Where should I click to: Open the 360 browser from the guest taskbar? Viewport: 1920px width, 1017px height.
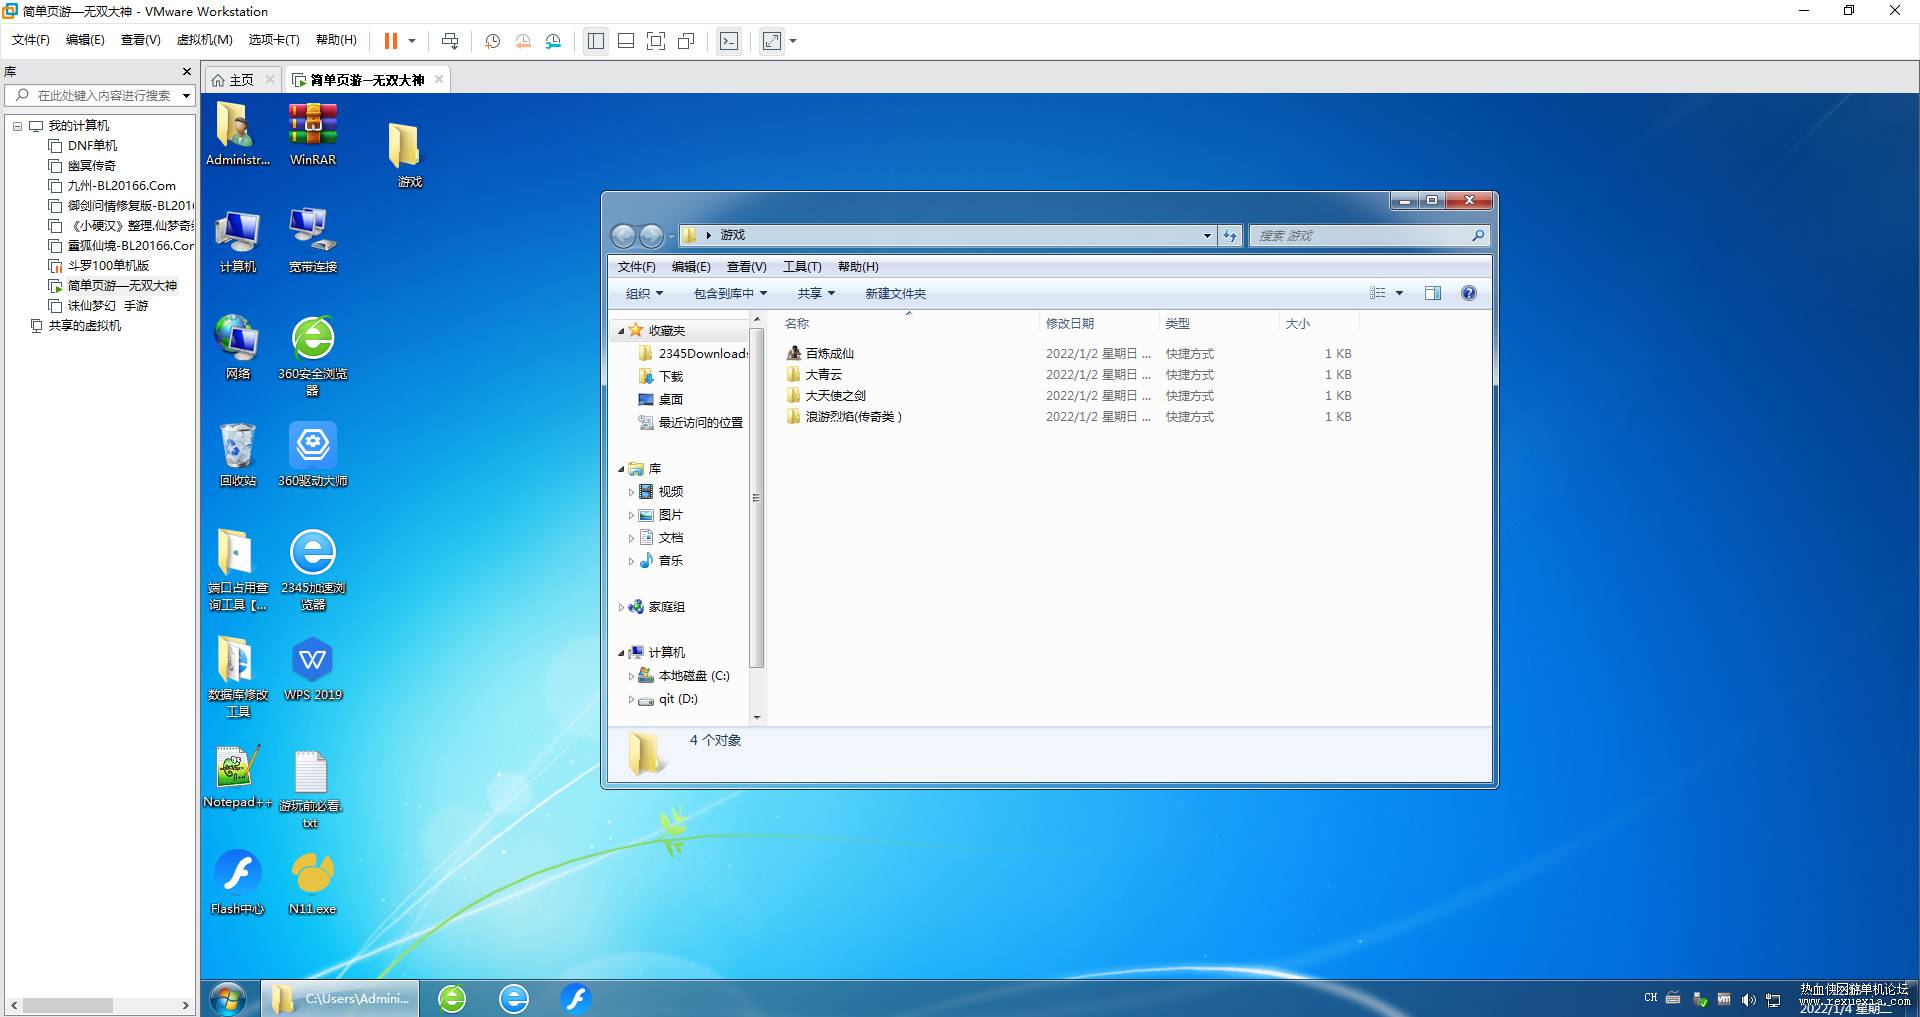click(452, 998)
